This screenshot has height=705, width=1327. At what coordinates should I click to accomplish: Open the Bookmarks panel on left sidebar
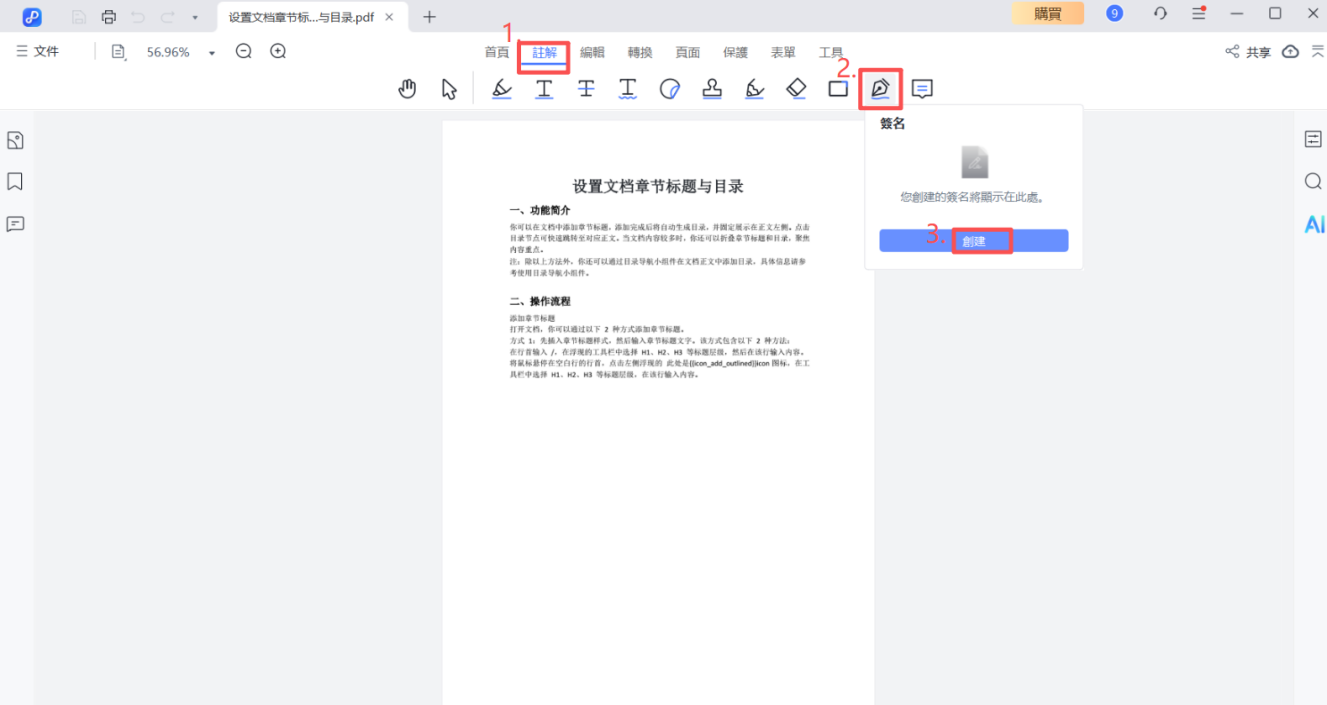[15, 181]
